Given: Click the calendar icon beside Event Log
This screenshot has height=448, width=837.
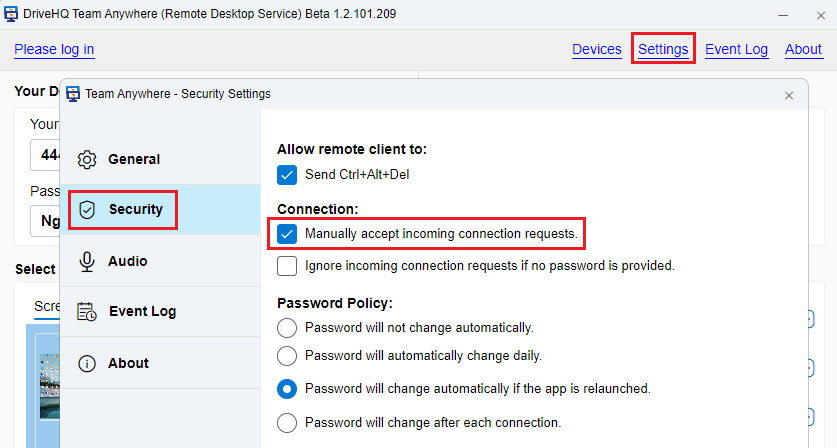Looking at the screenshot, I should (87, 311).
